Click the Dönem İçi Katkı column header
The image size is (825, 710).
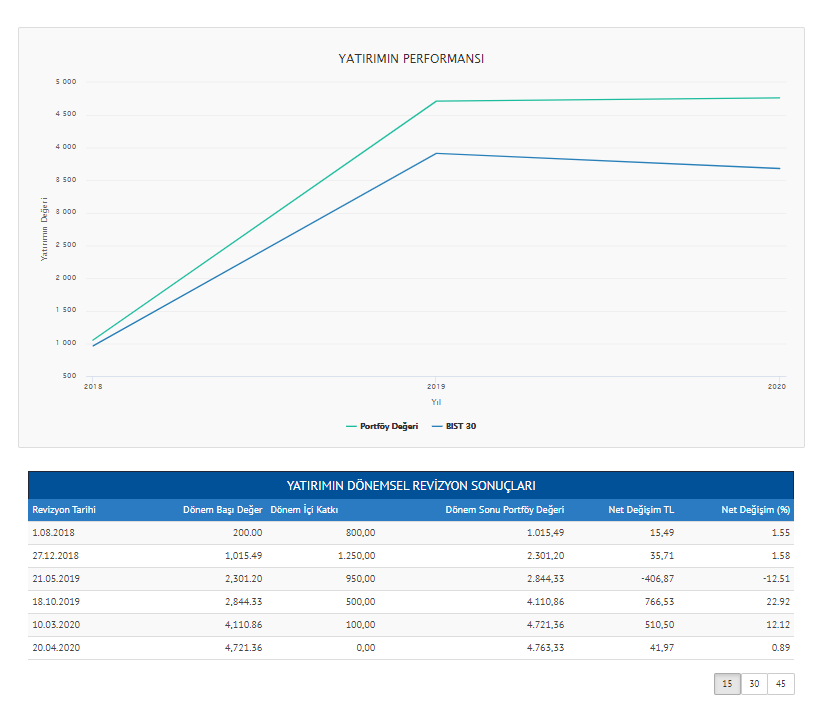click(x=305, y=510)
